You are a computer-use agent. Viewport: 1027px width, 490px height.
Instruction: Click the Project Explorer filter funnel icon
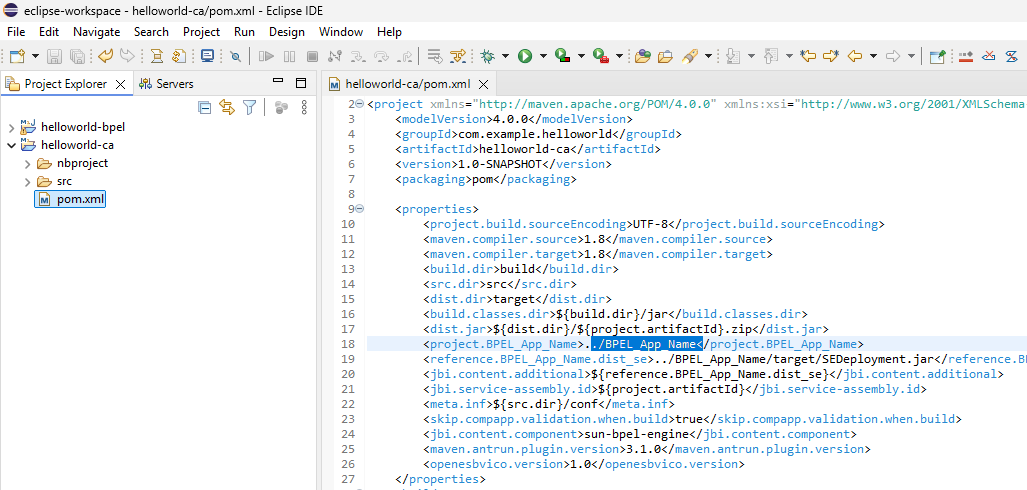(250, 108)
